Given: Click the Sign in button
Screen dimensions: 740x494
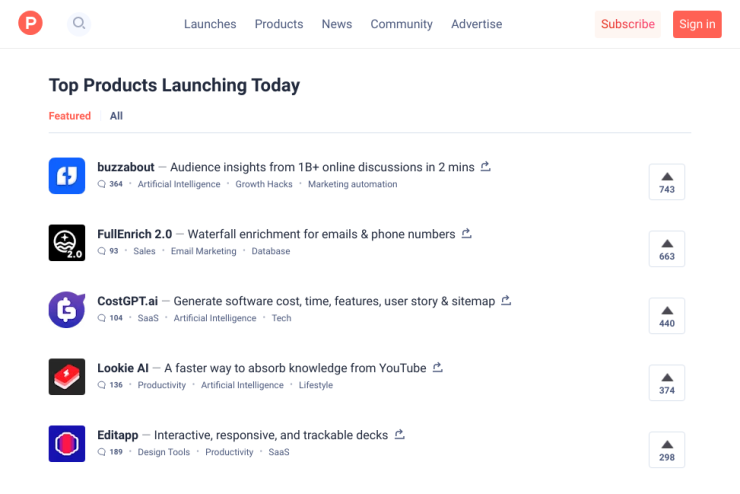Looking at the screenshot, I should (697, 24).
